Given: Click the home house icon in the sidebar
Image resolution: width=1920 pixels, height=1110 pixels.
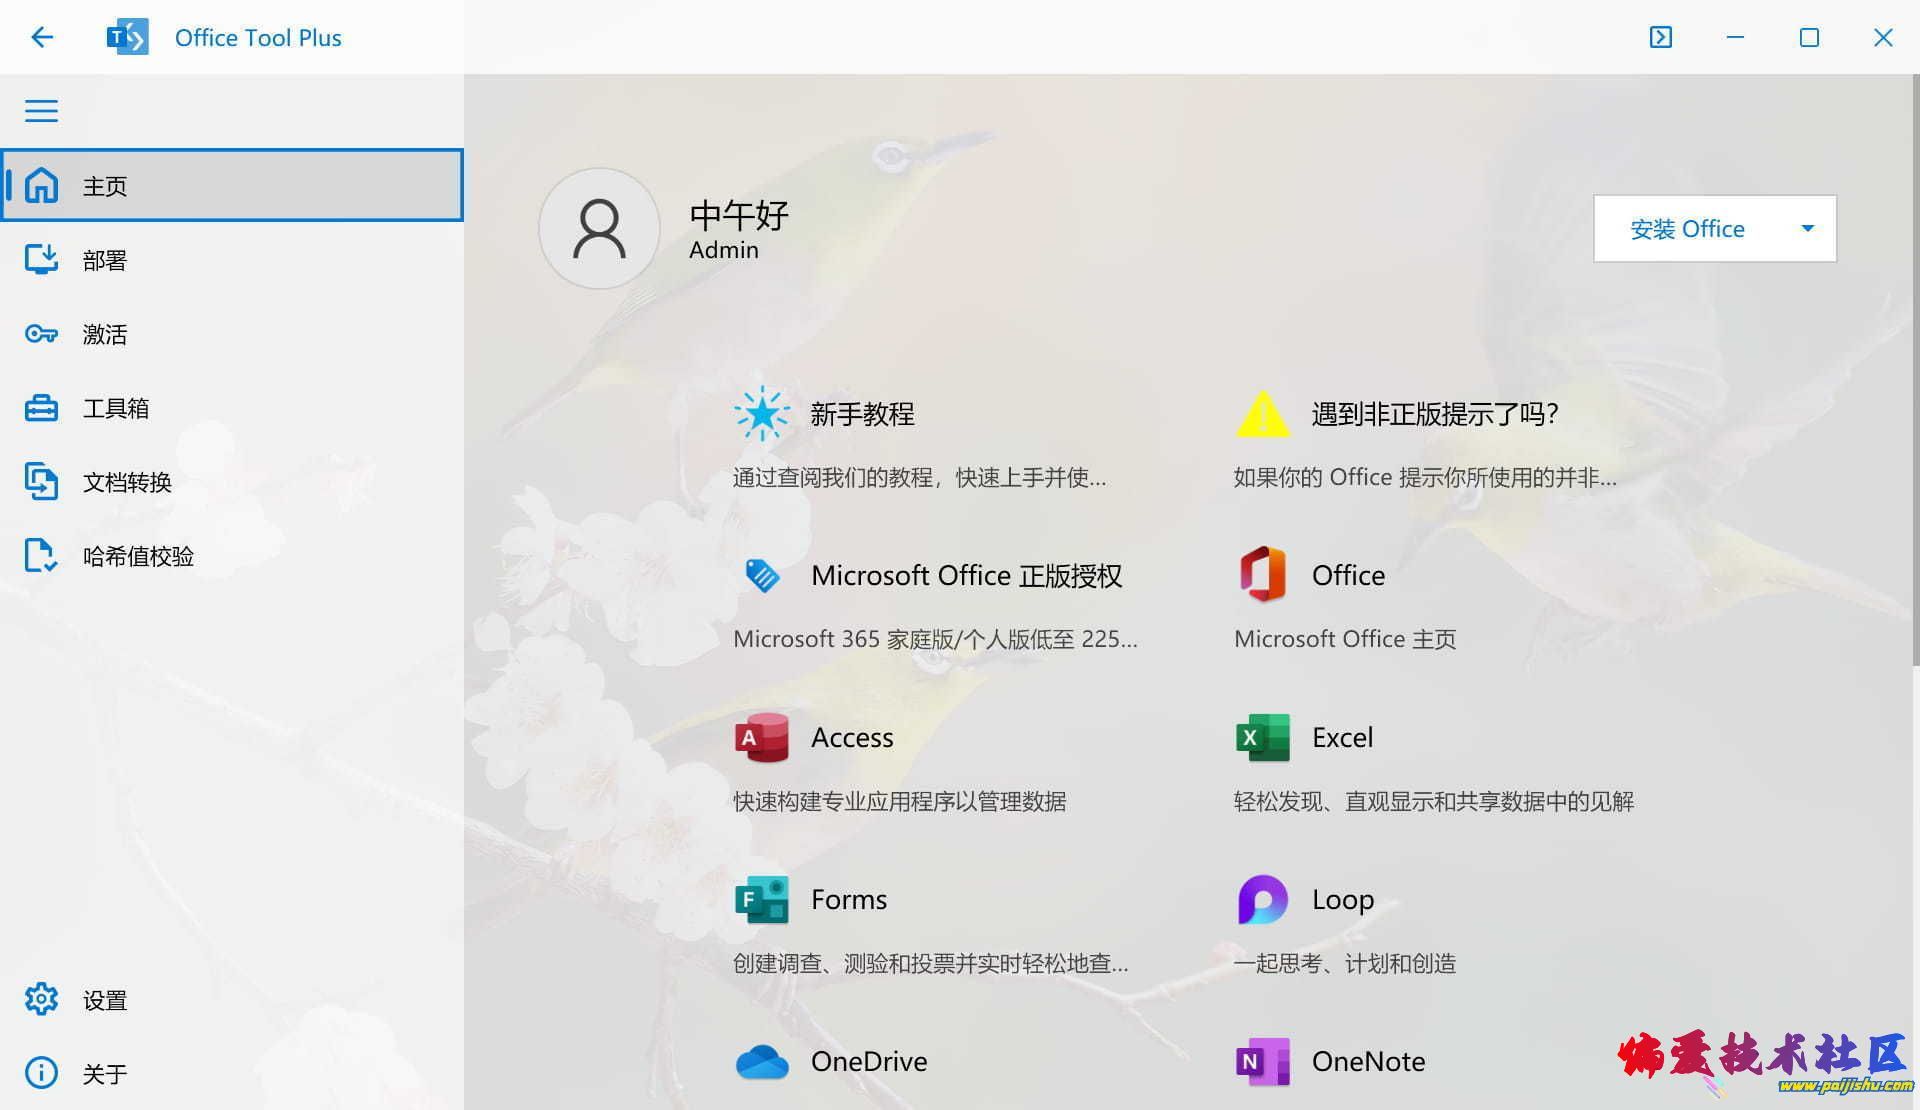Looking at the screenshot, I should pos(41,185).
